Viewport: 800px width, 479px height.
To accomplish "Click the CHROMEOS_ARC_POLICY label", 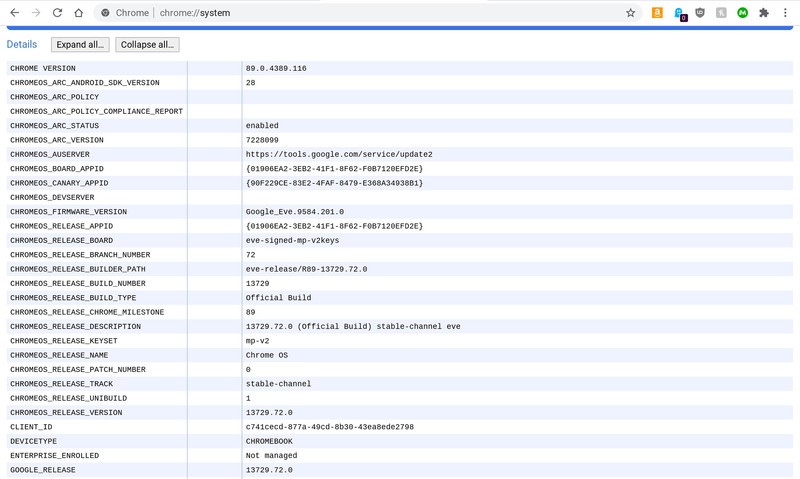I will [55, 97].
